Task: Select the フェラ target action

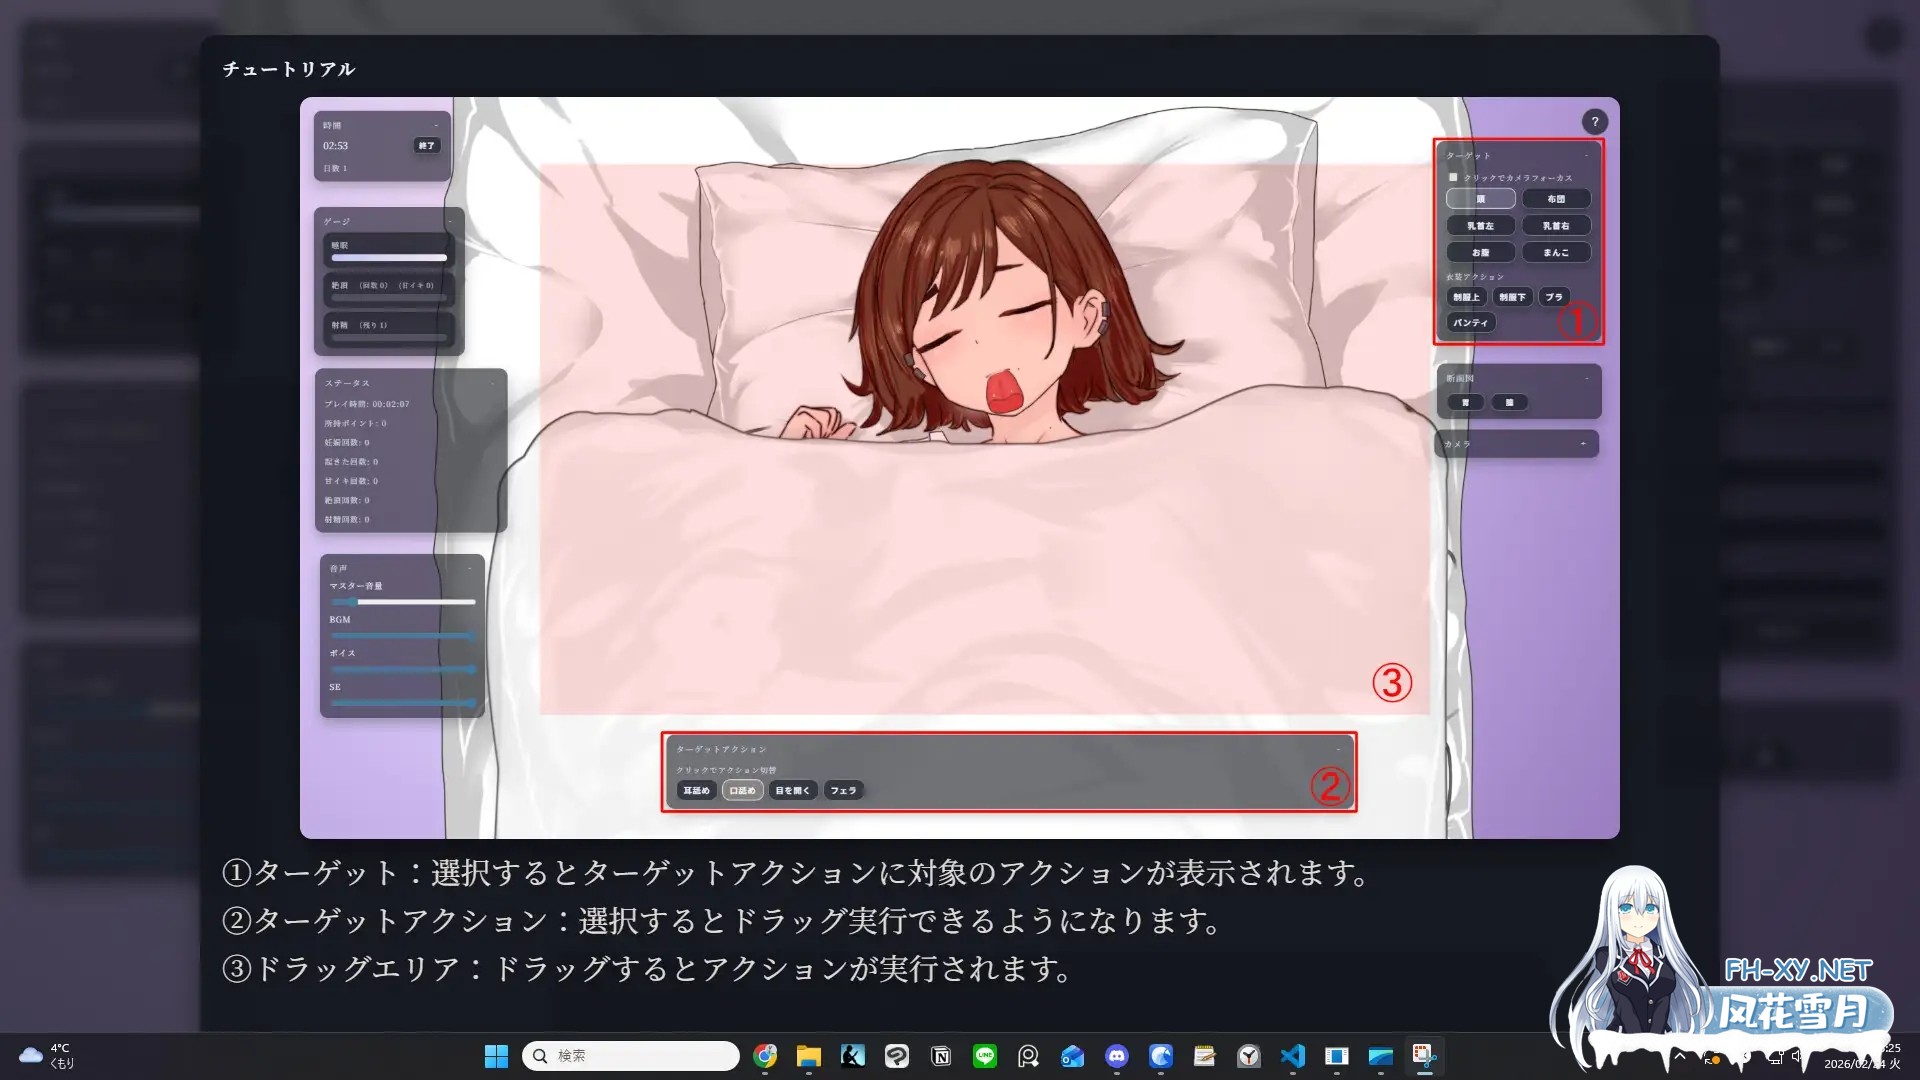Action: tap(845, 790)
